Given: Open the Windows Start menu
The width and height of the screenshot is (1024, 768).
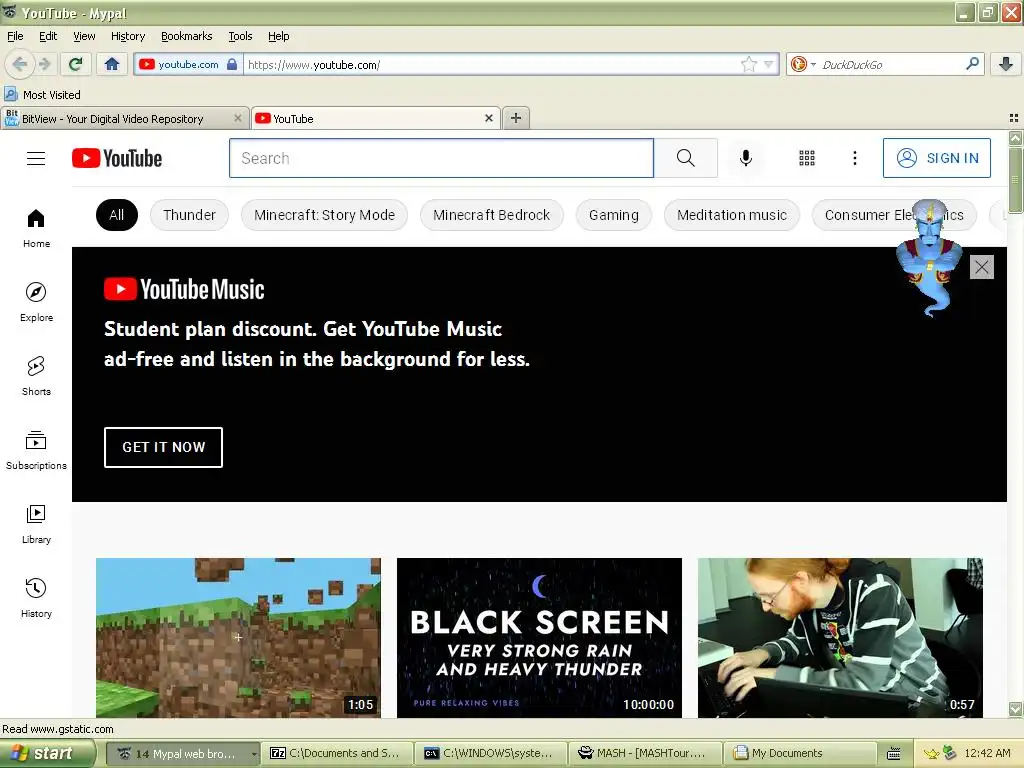Looking at the screenshot, I should tap(46, 754).
